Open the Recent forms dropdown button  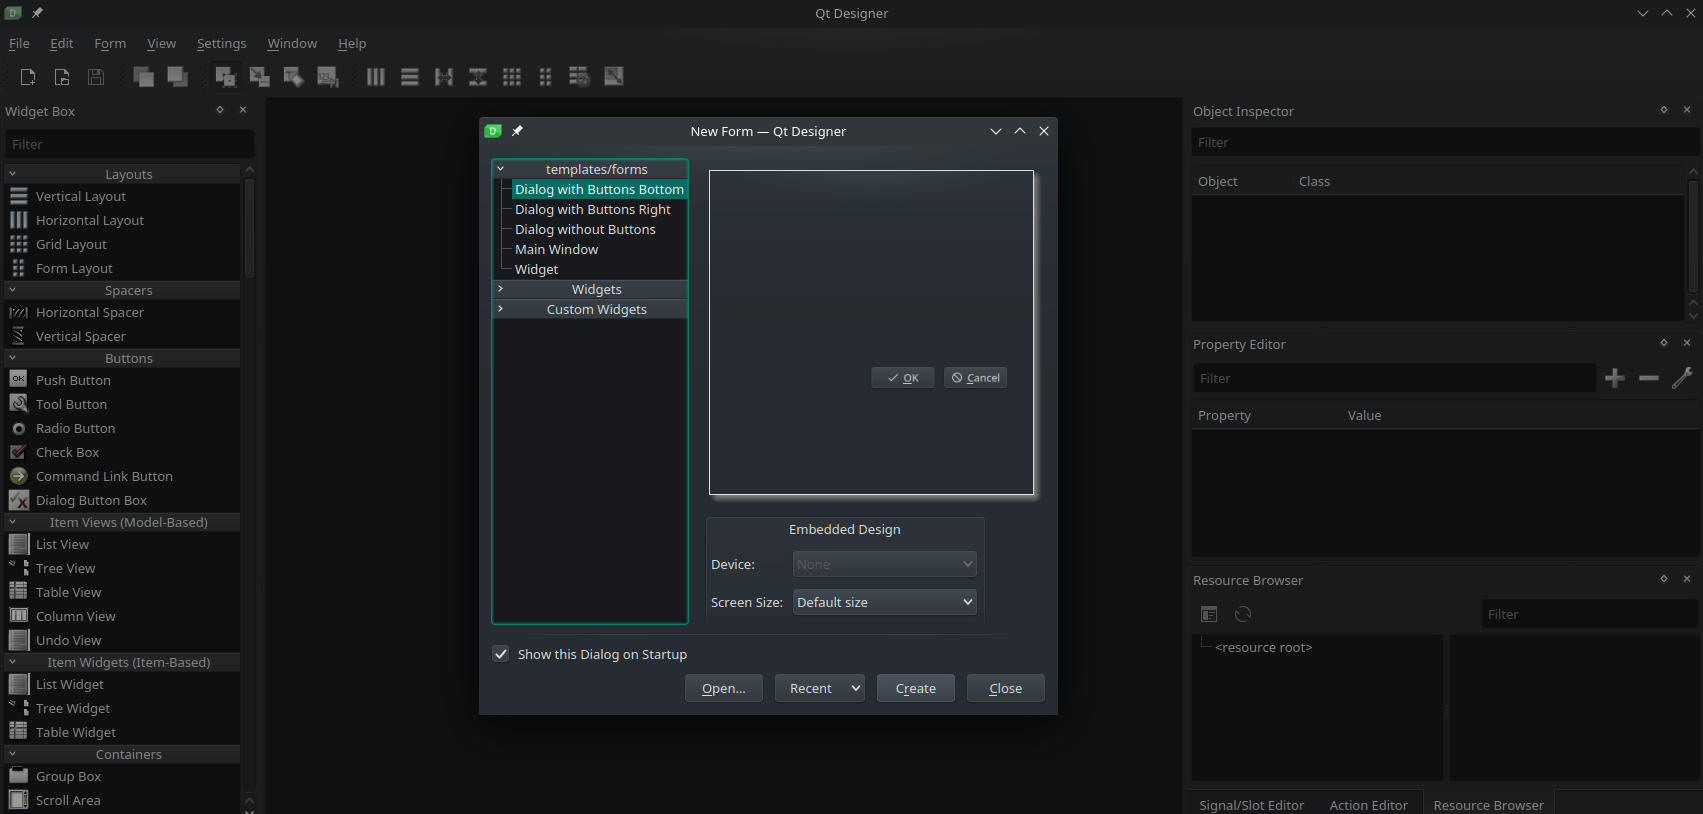coord(820,688)
